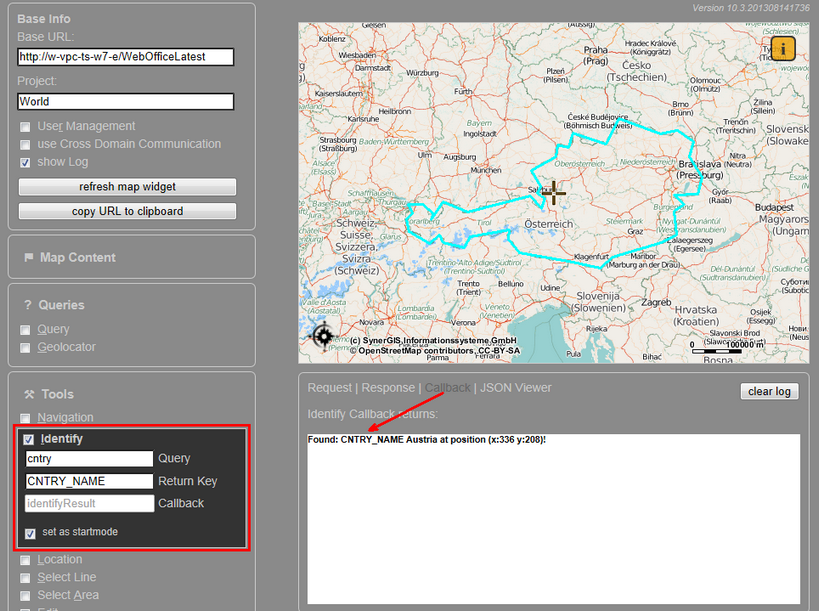
Task: Switch to the Response tab
Action: click(x=387, y=387)
